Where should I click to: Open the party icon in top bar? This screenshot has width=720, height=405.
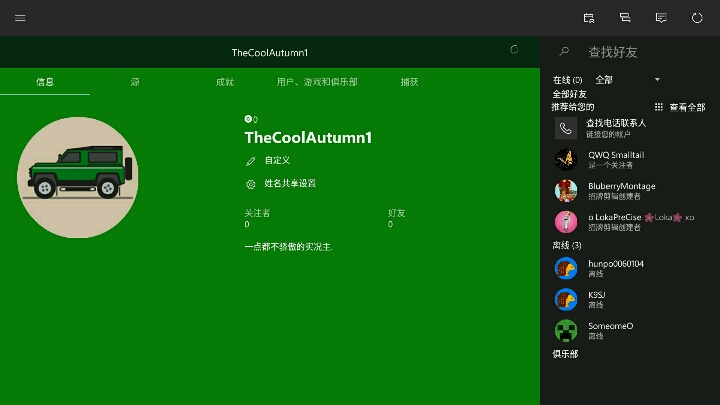coord(625,18)
